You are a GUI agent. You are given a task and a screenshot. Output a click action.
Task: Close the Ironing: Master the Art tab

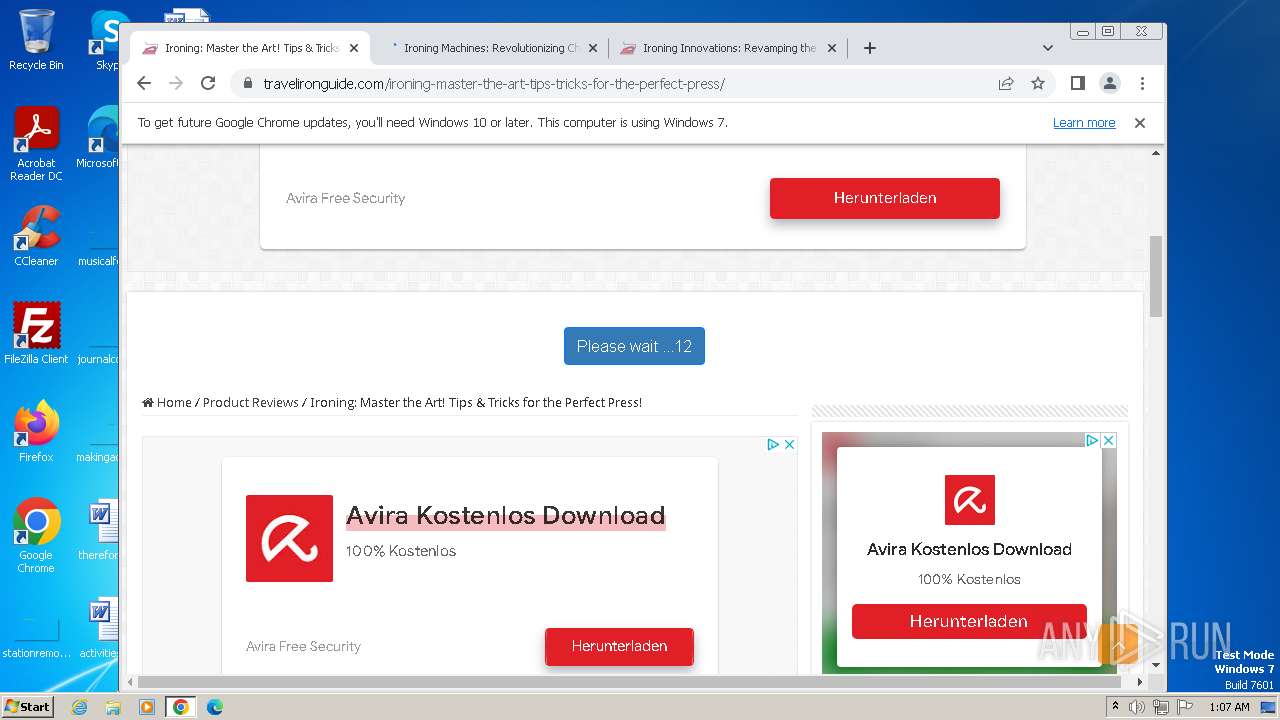click(x=354, y=48)
